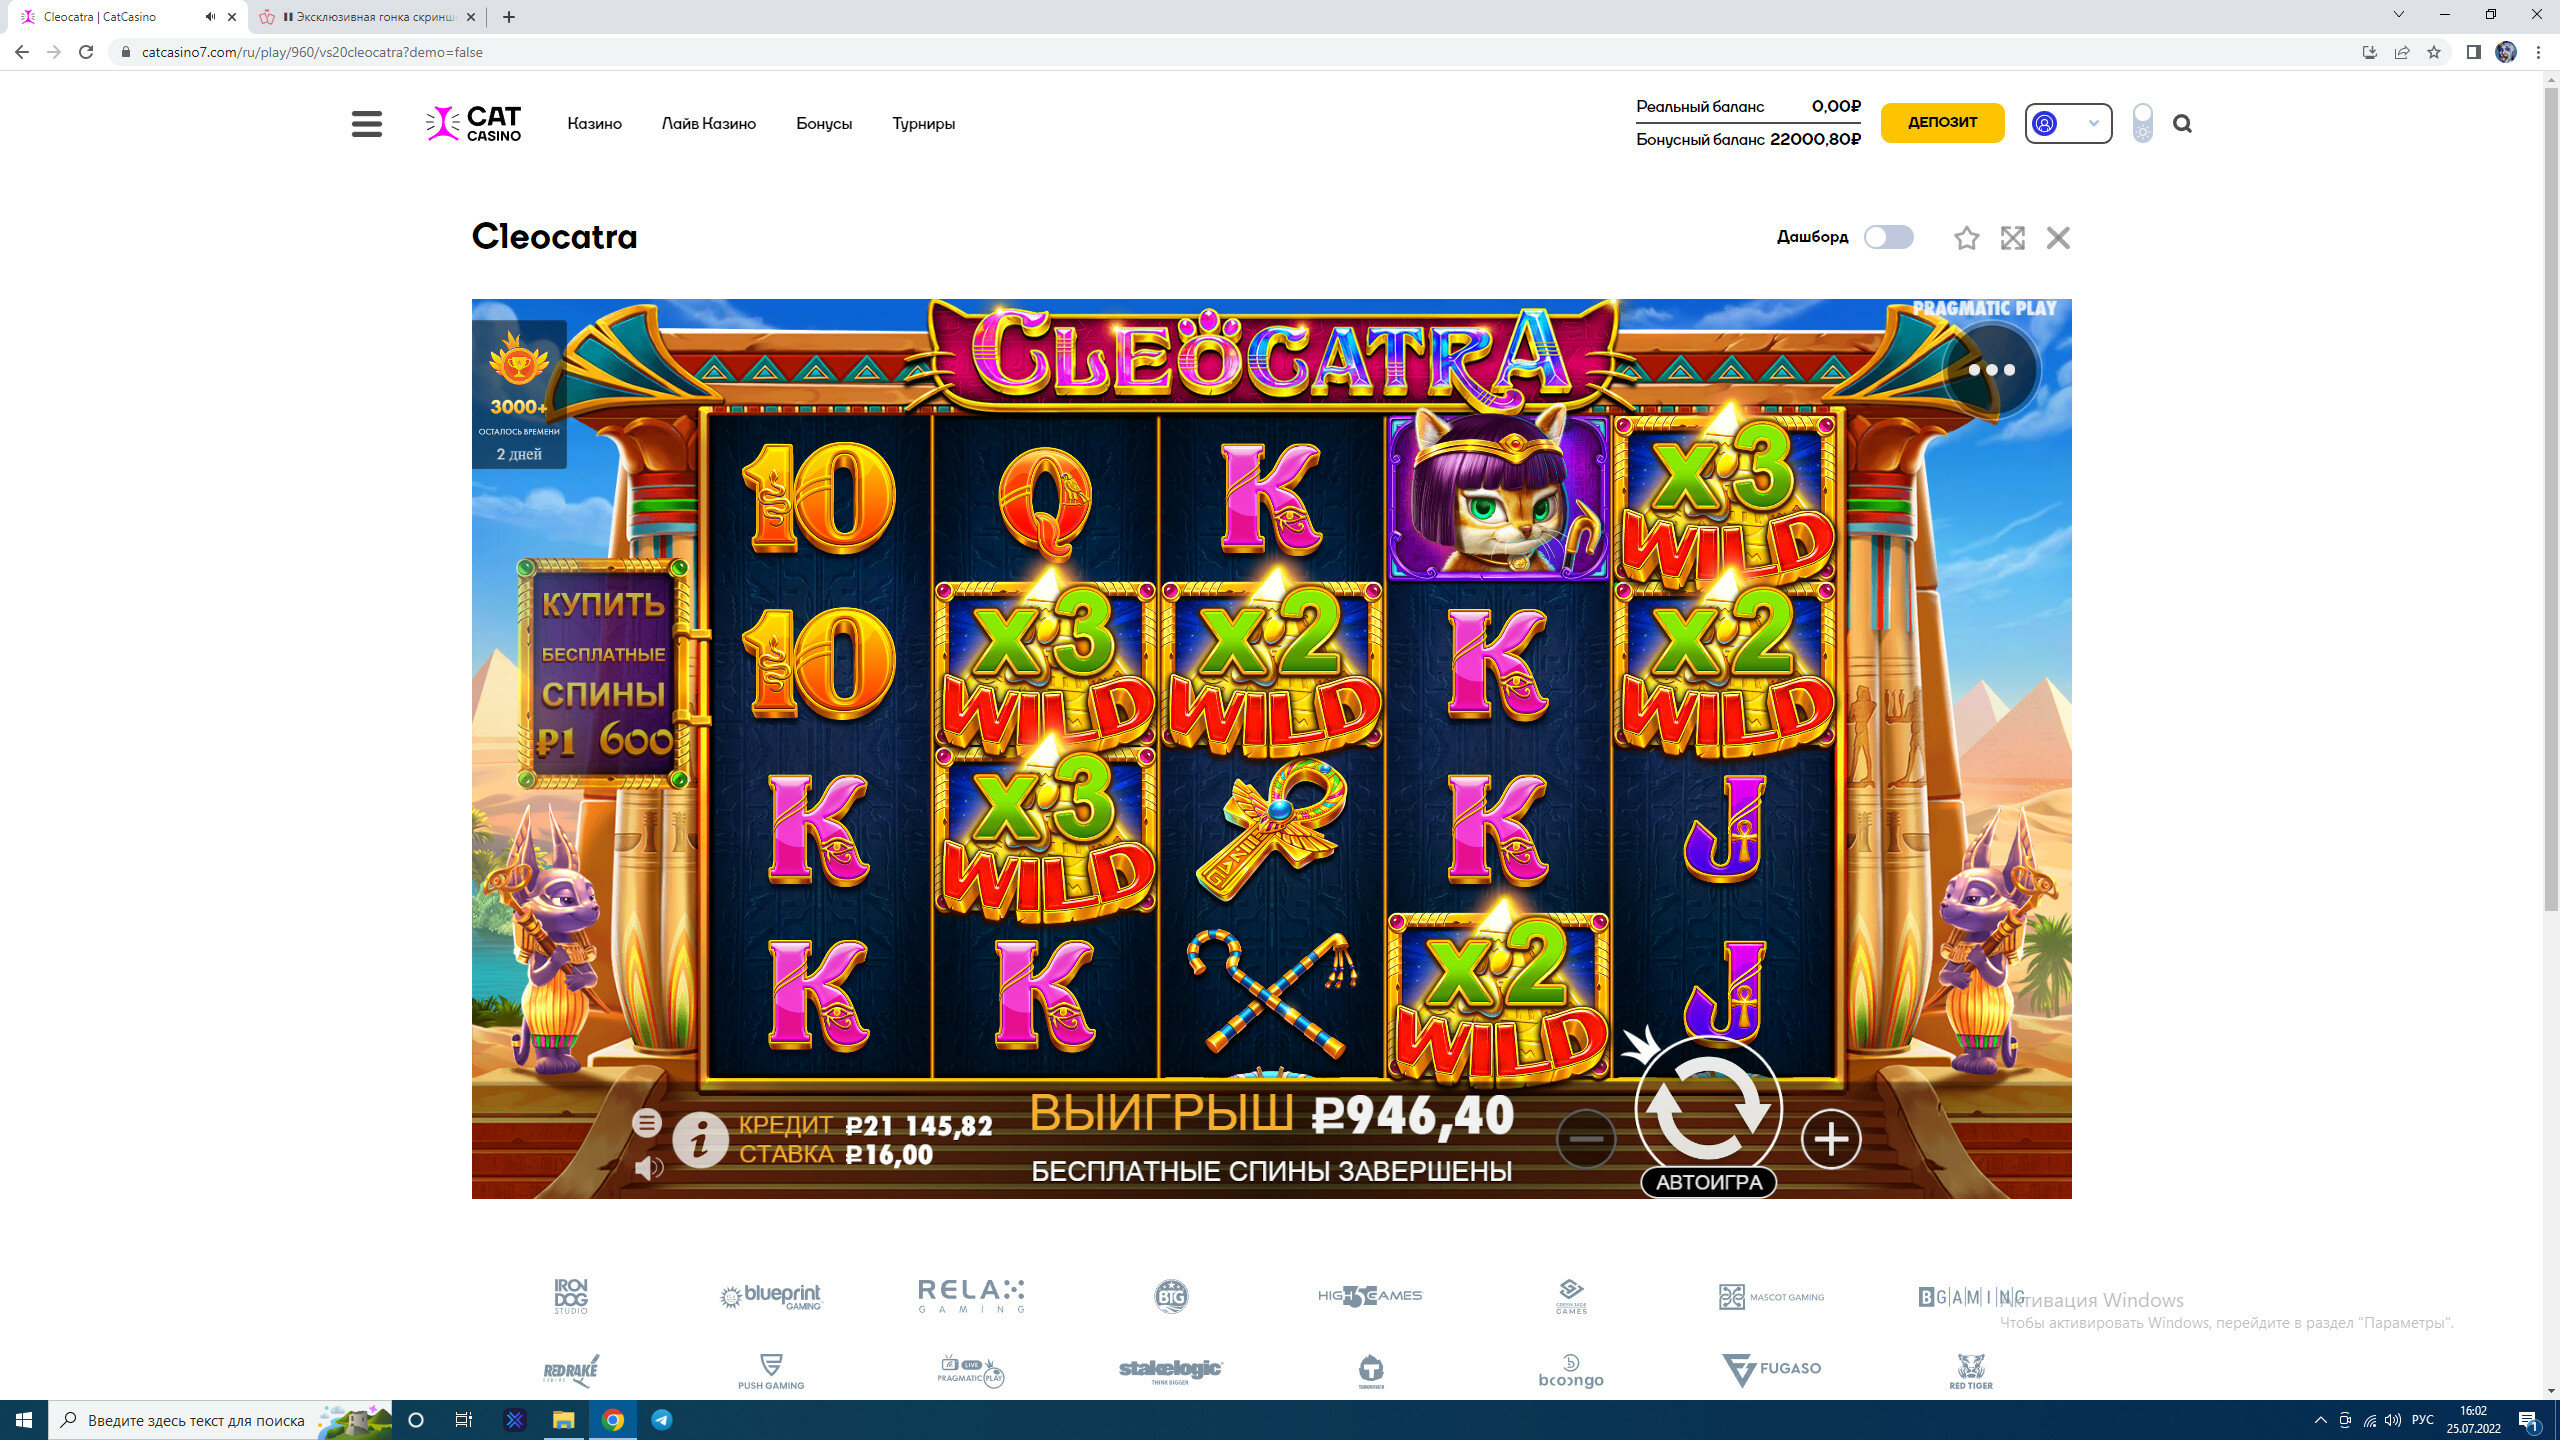Image resolution: width=2560 pixels, height=1440 pixels.
Task: Show hidden system tray icons
Action: click(2320, 1420)
